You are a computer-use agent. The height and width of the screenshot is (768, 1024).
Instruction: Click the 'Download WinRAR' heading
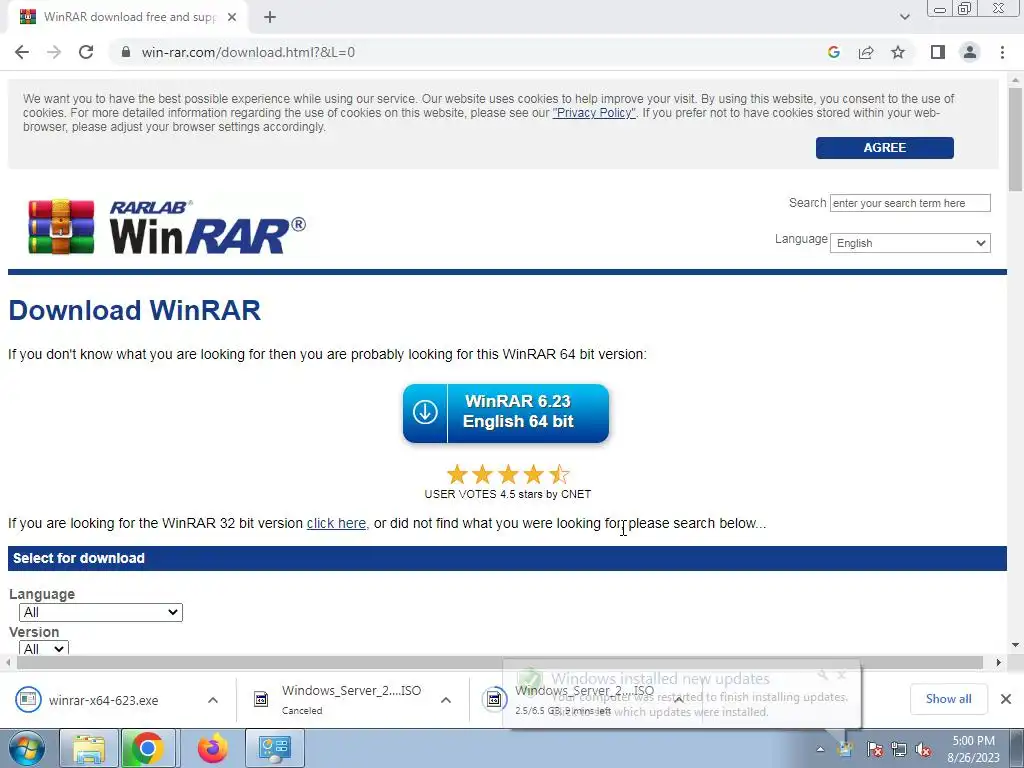135,310
